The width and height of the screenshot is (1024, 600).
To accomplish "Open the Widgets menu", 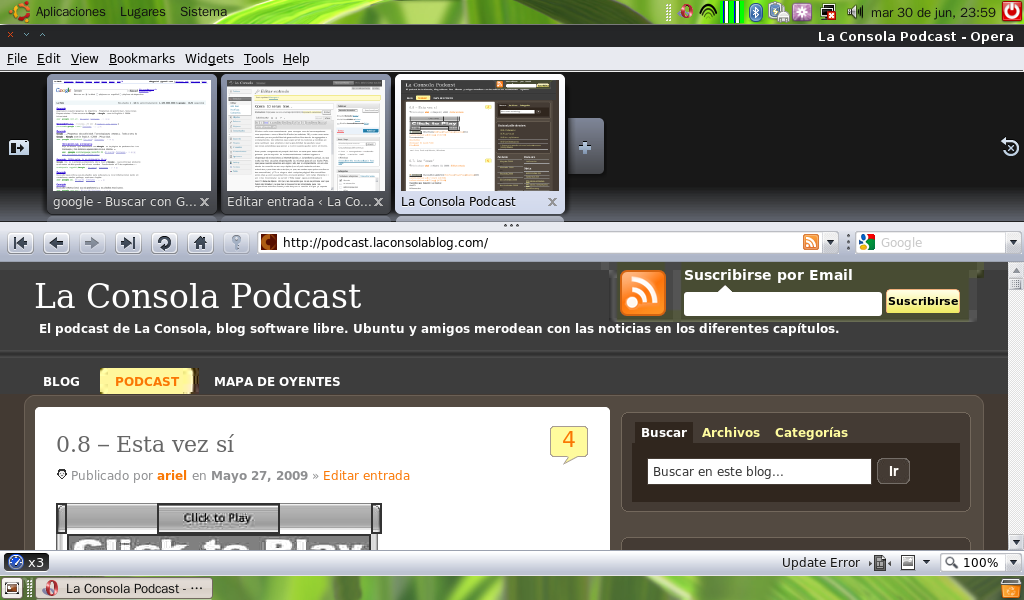I will coord(209,59).
